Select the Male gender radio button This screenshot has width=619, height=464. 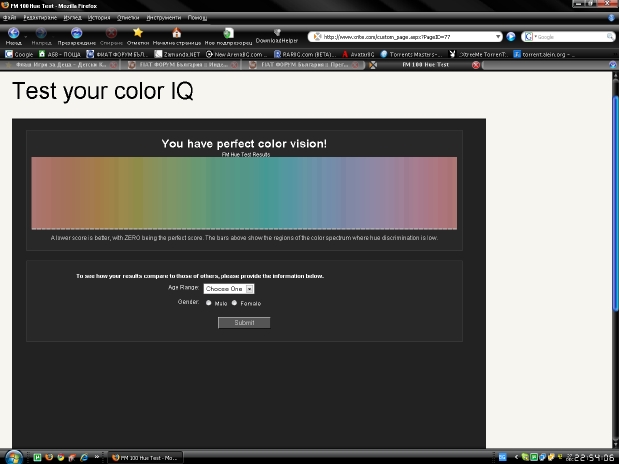208,302
